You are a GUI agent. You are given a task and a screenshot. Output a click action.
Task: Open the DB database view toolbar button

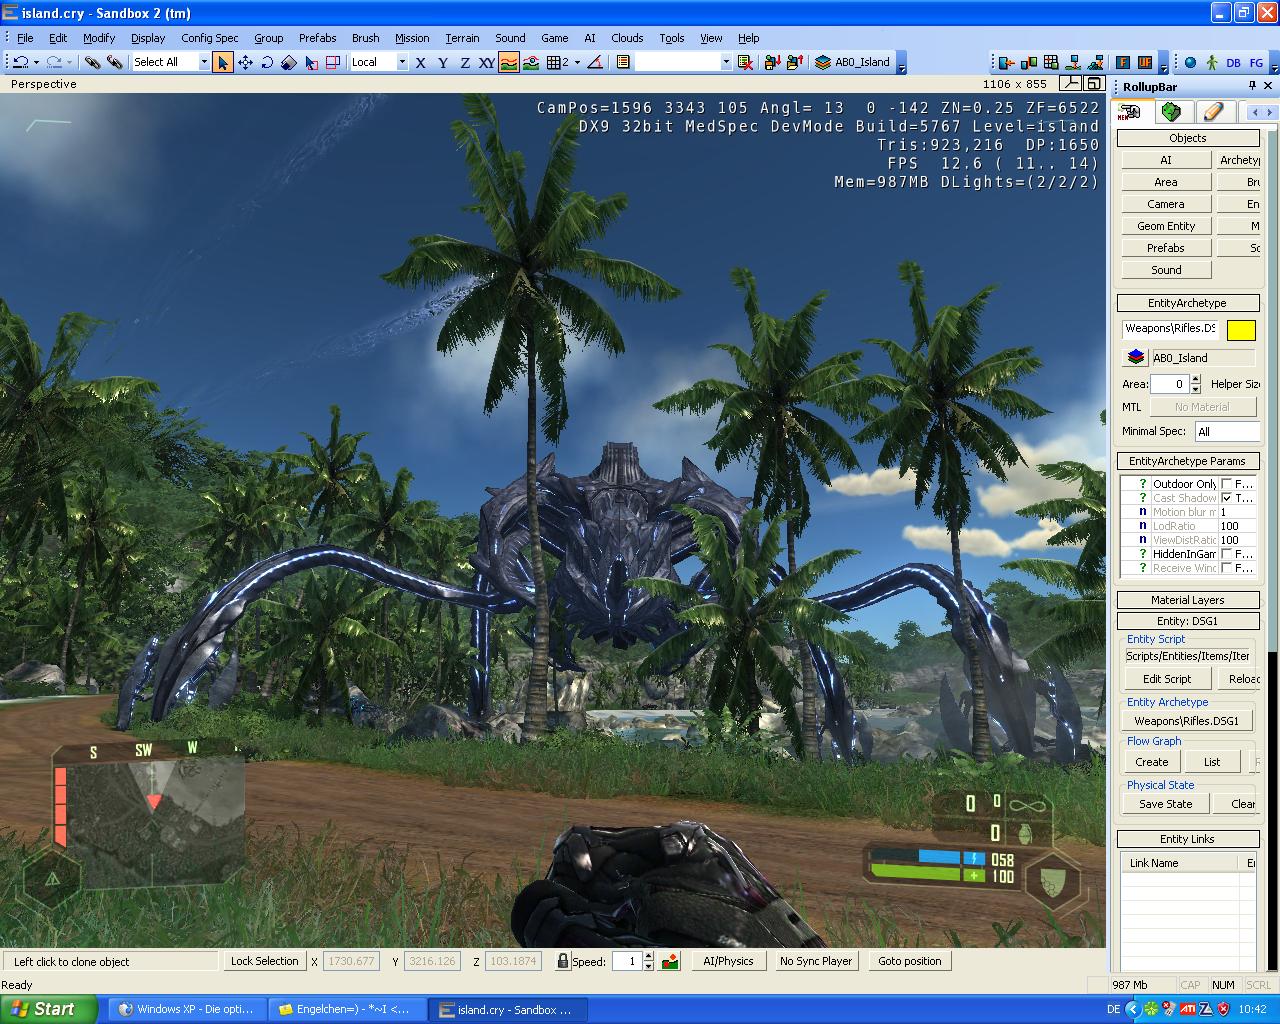tap(1234, 62)
